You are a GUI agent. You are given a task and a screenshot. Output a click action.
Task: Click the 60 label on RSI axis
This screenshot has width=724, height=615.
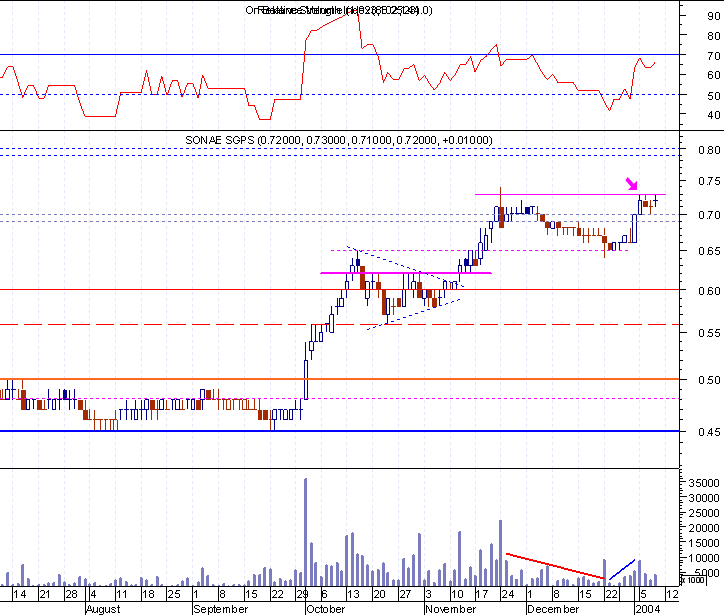pos(713,75)
